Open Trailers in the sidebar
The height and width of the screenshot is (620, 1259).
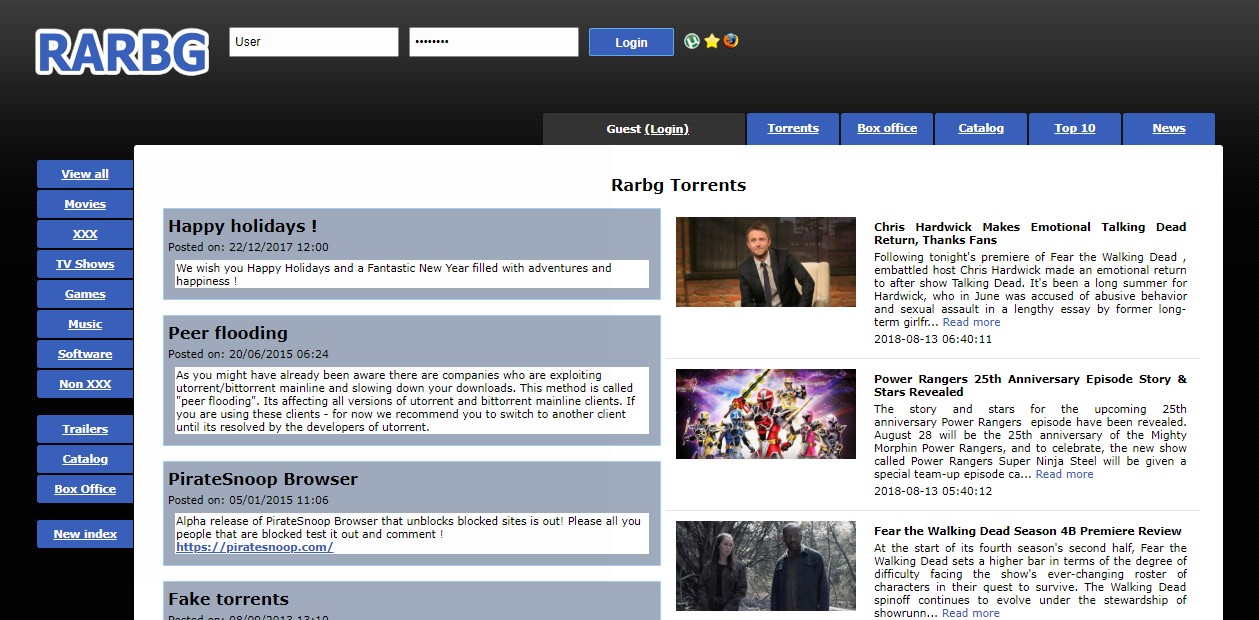[85, 429]
